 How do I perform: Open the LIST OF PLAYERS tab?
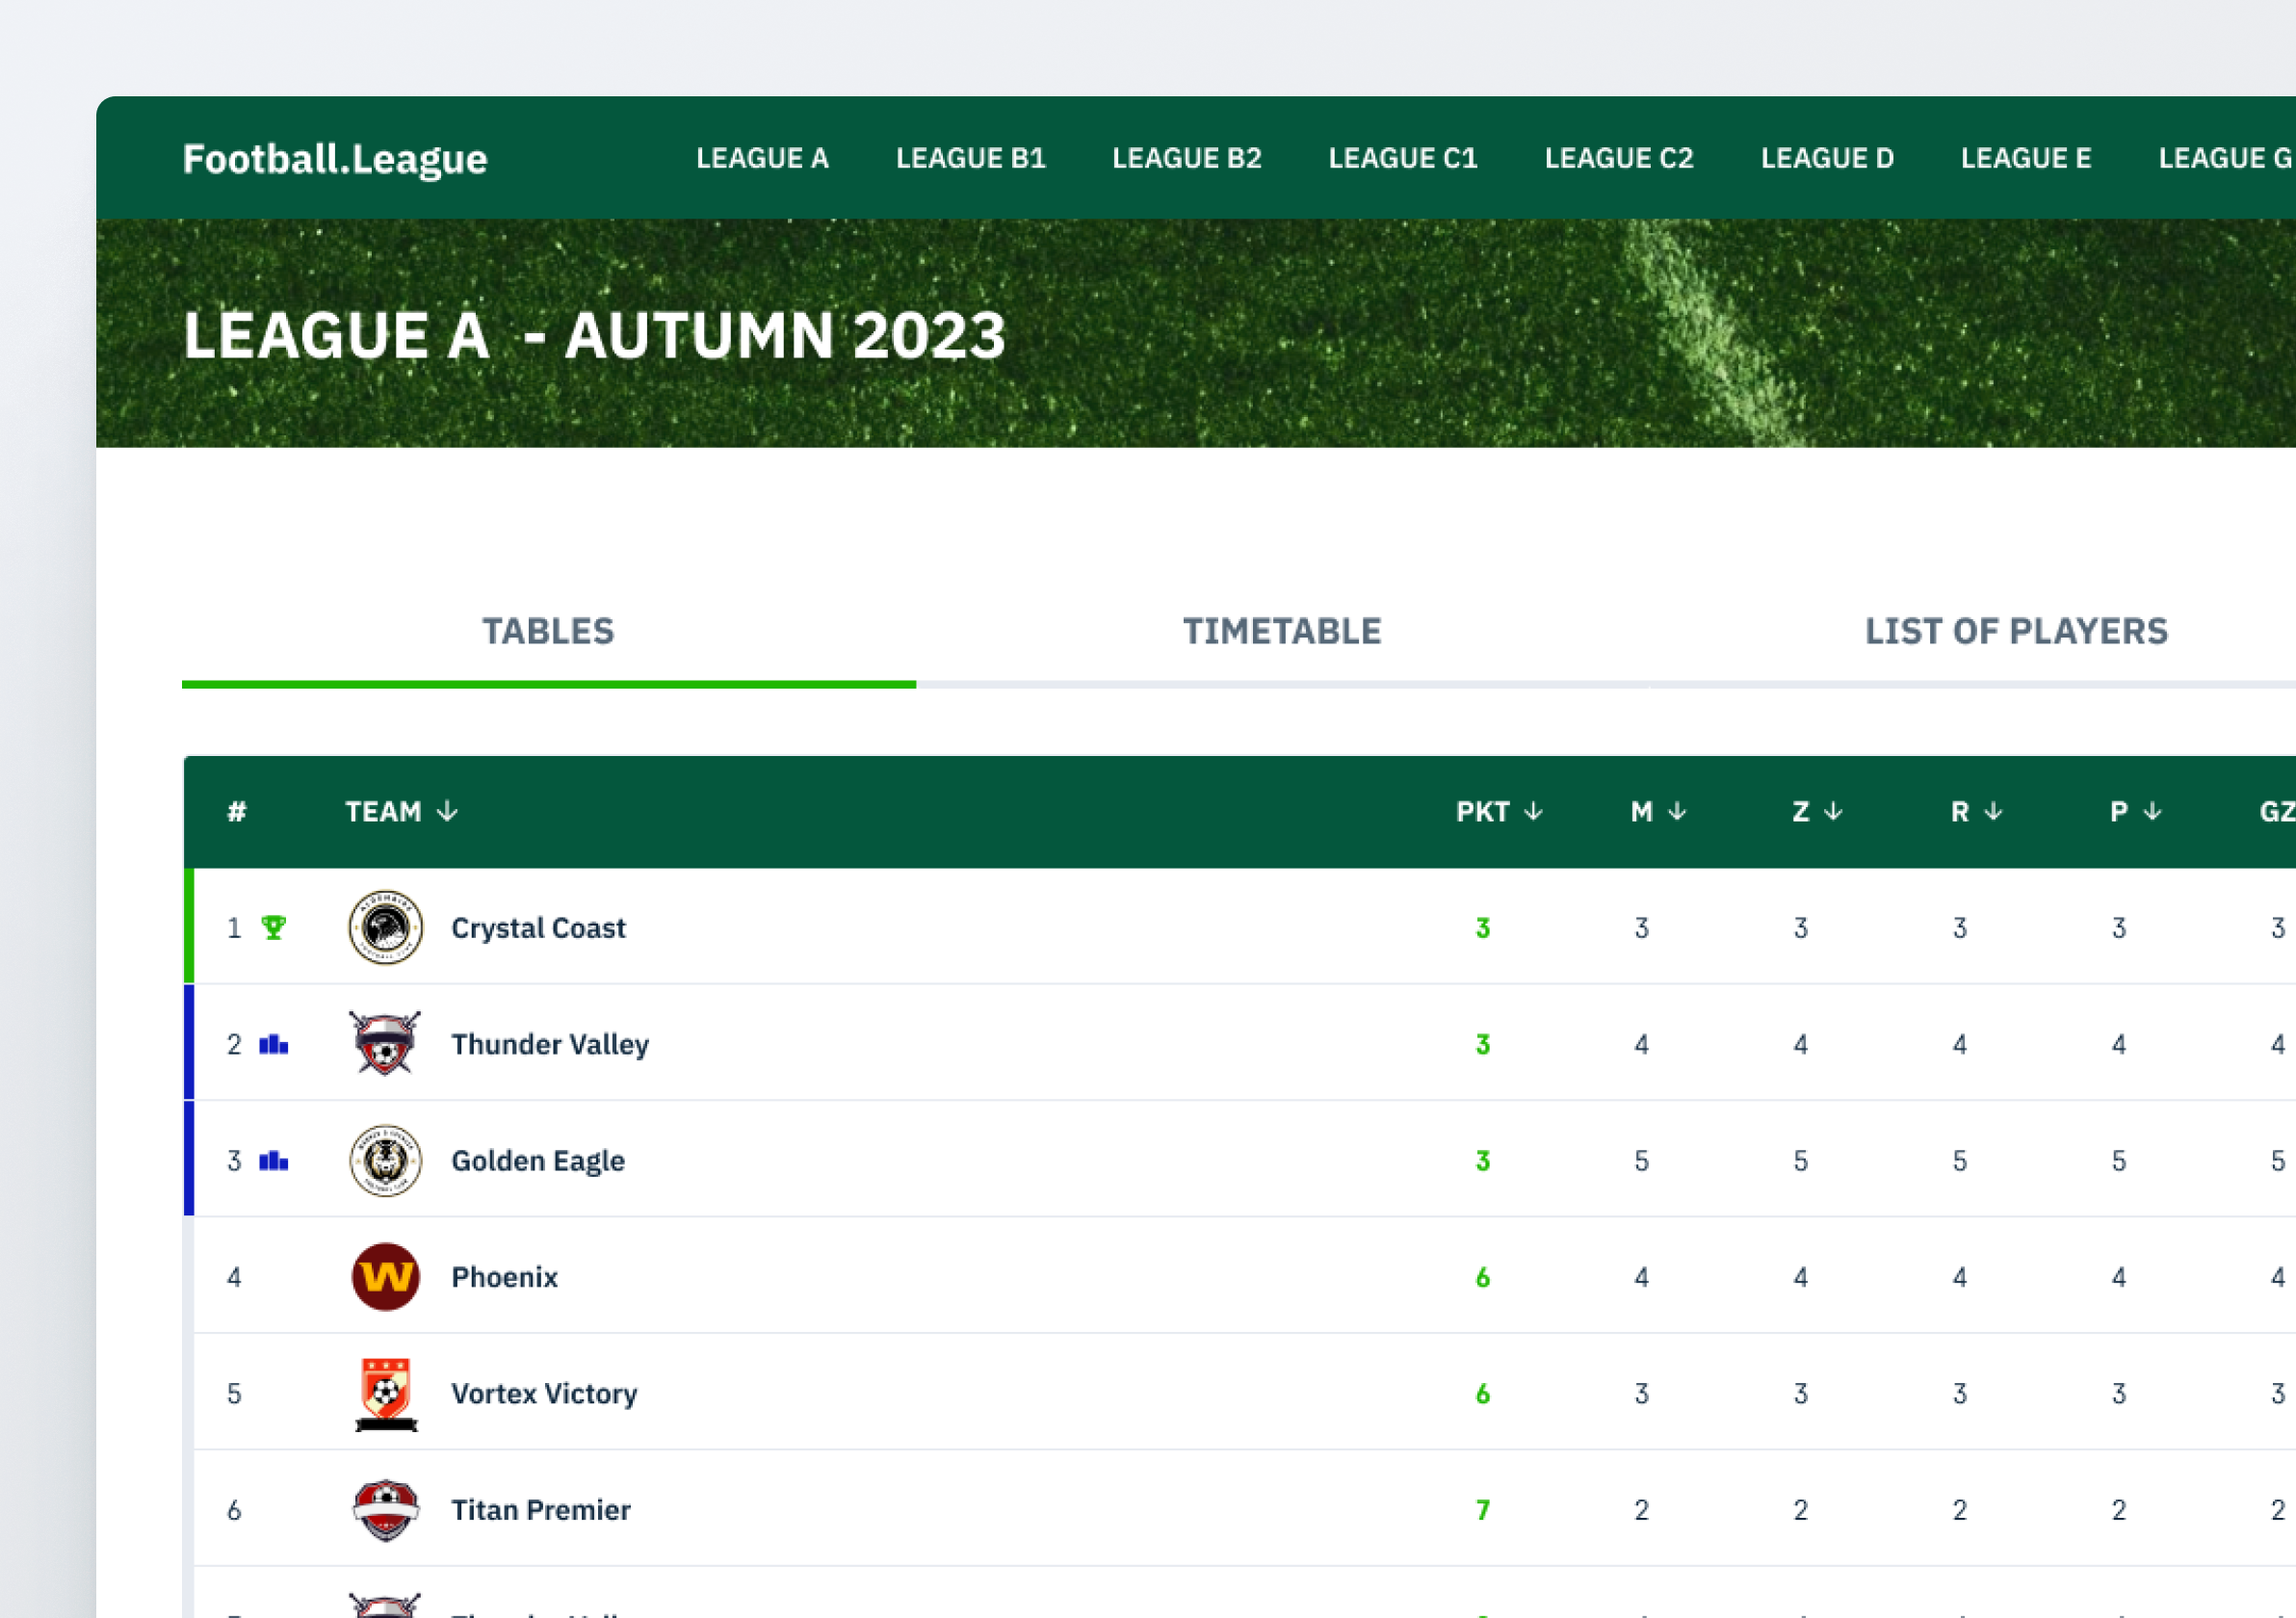[2016, 631]
